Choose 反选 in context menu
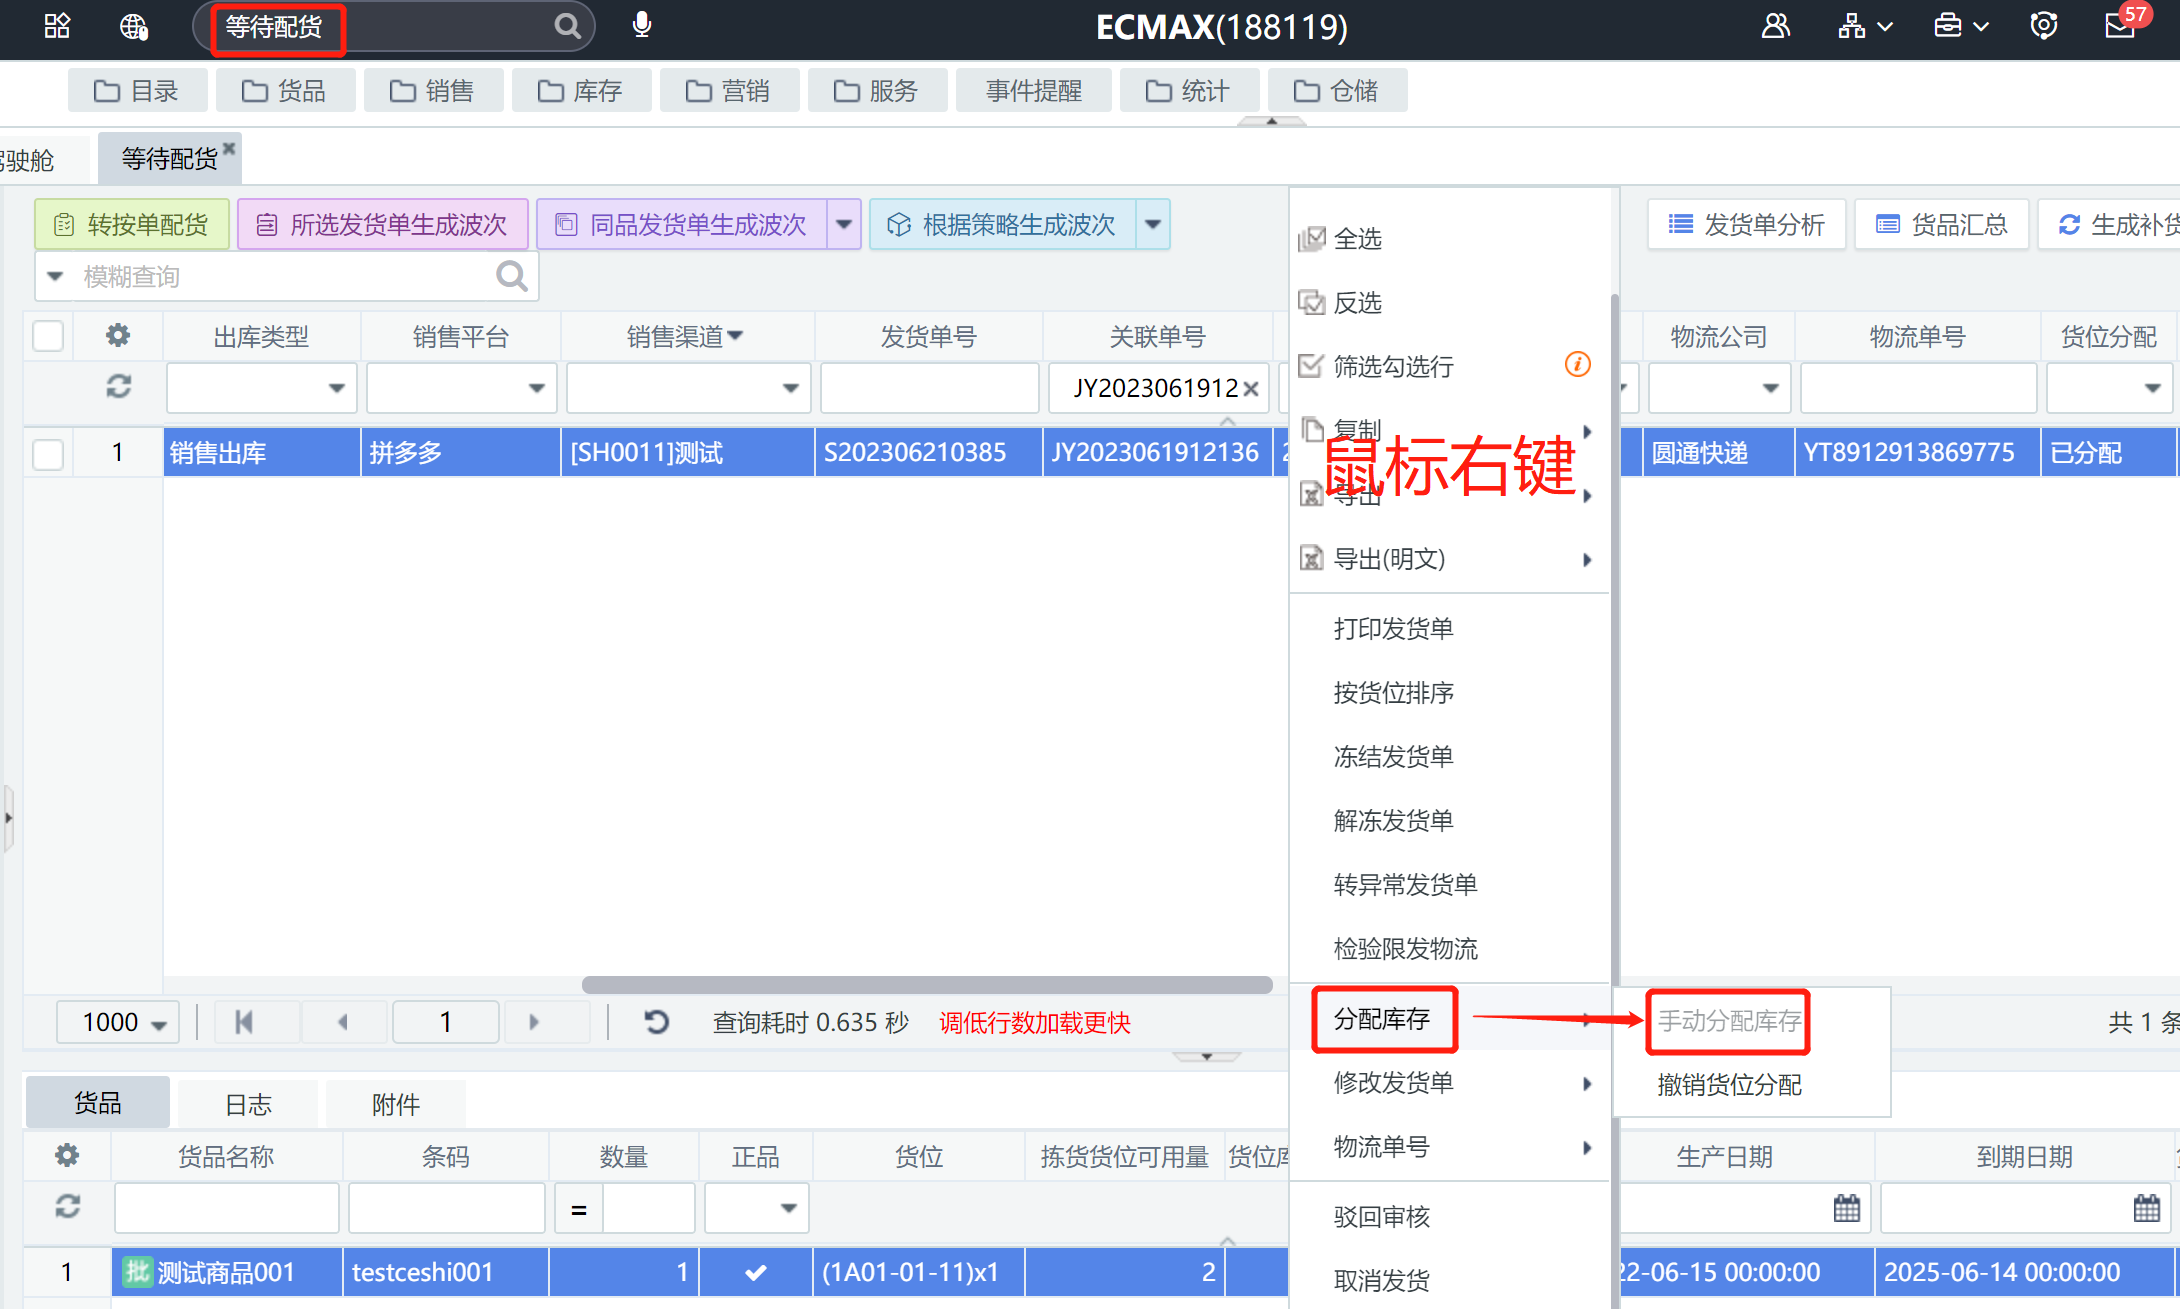Screen dimensions: 2180x1309 (x=1448, y=303)
